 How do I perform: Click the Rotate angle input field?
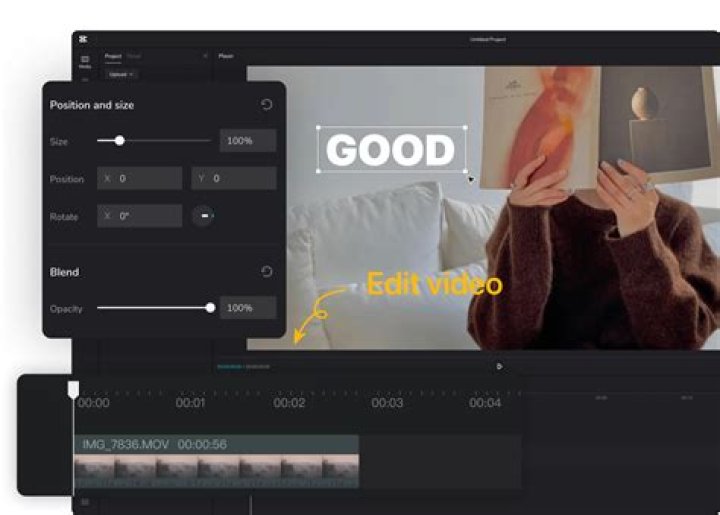pyautogui.click(x=140, y=216)
